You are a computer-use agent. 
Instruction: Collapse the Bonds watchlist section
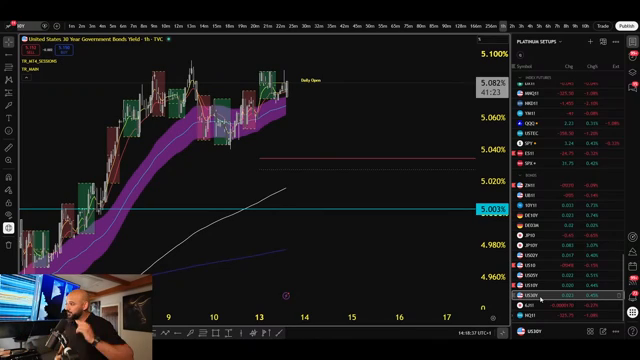[520, 176]
